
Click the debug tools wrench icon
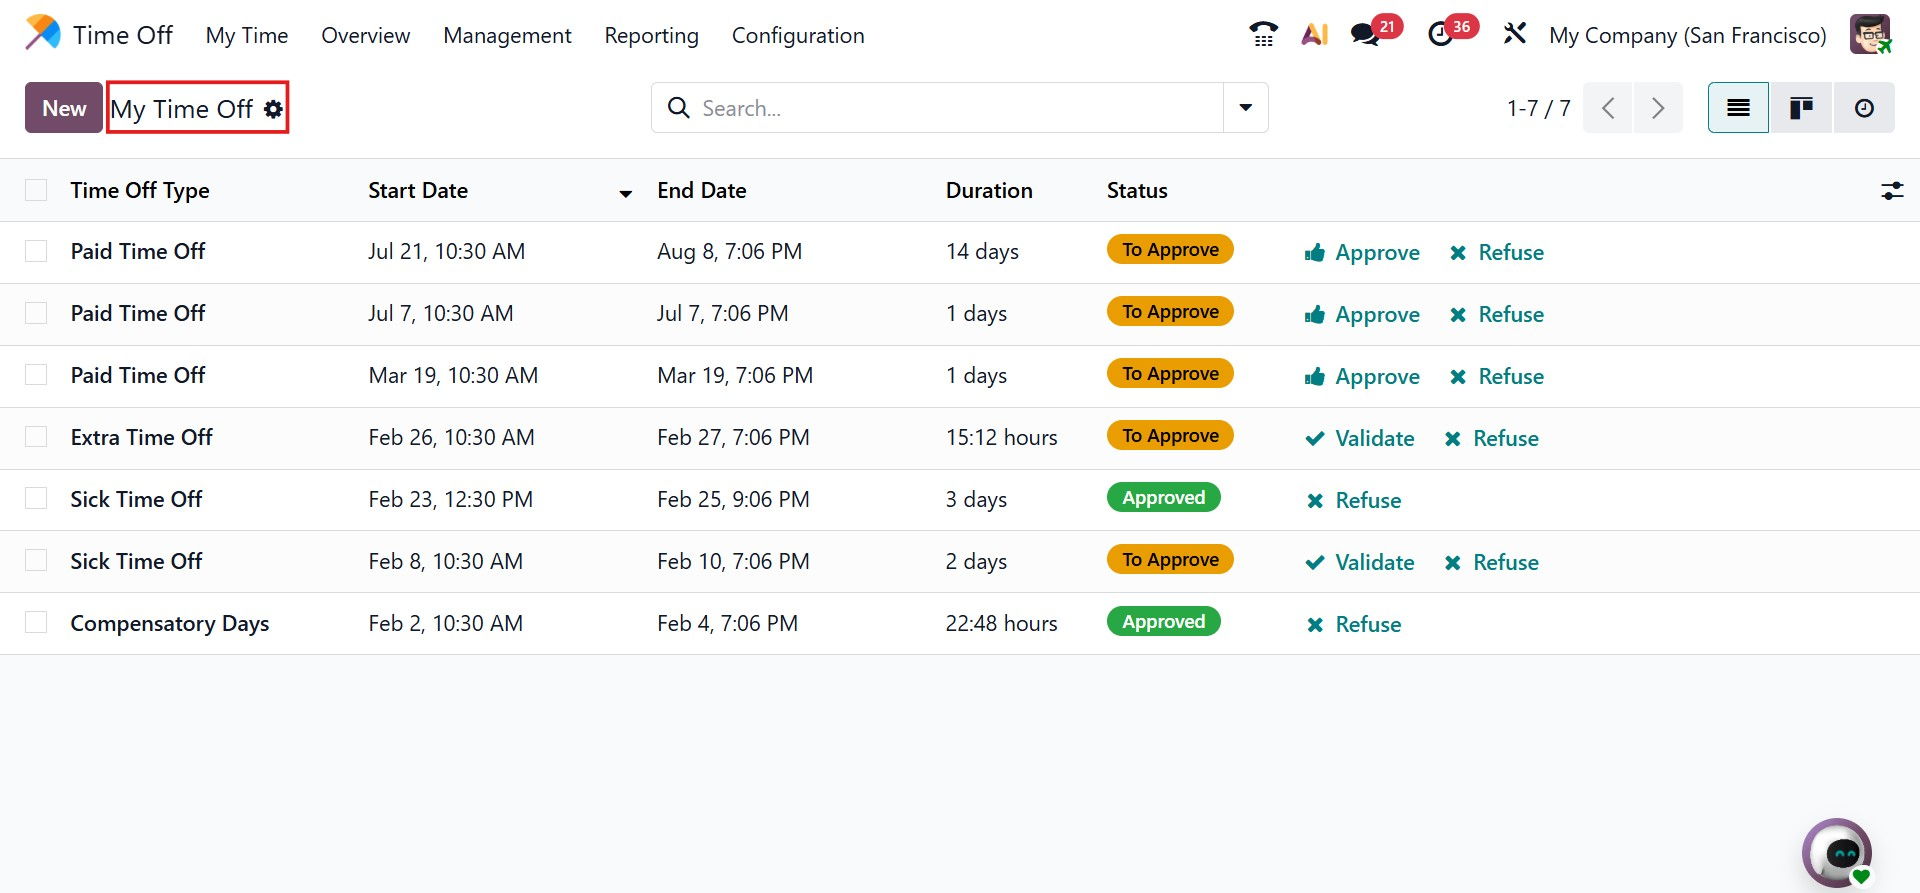[x=1514, y=35]
